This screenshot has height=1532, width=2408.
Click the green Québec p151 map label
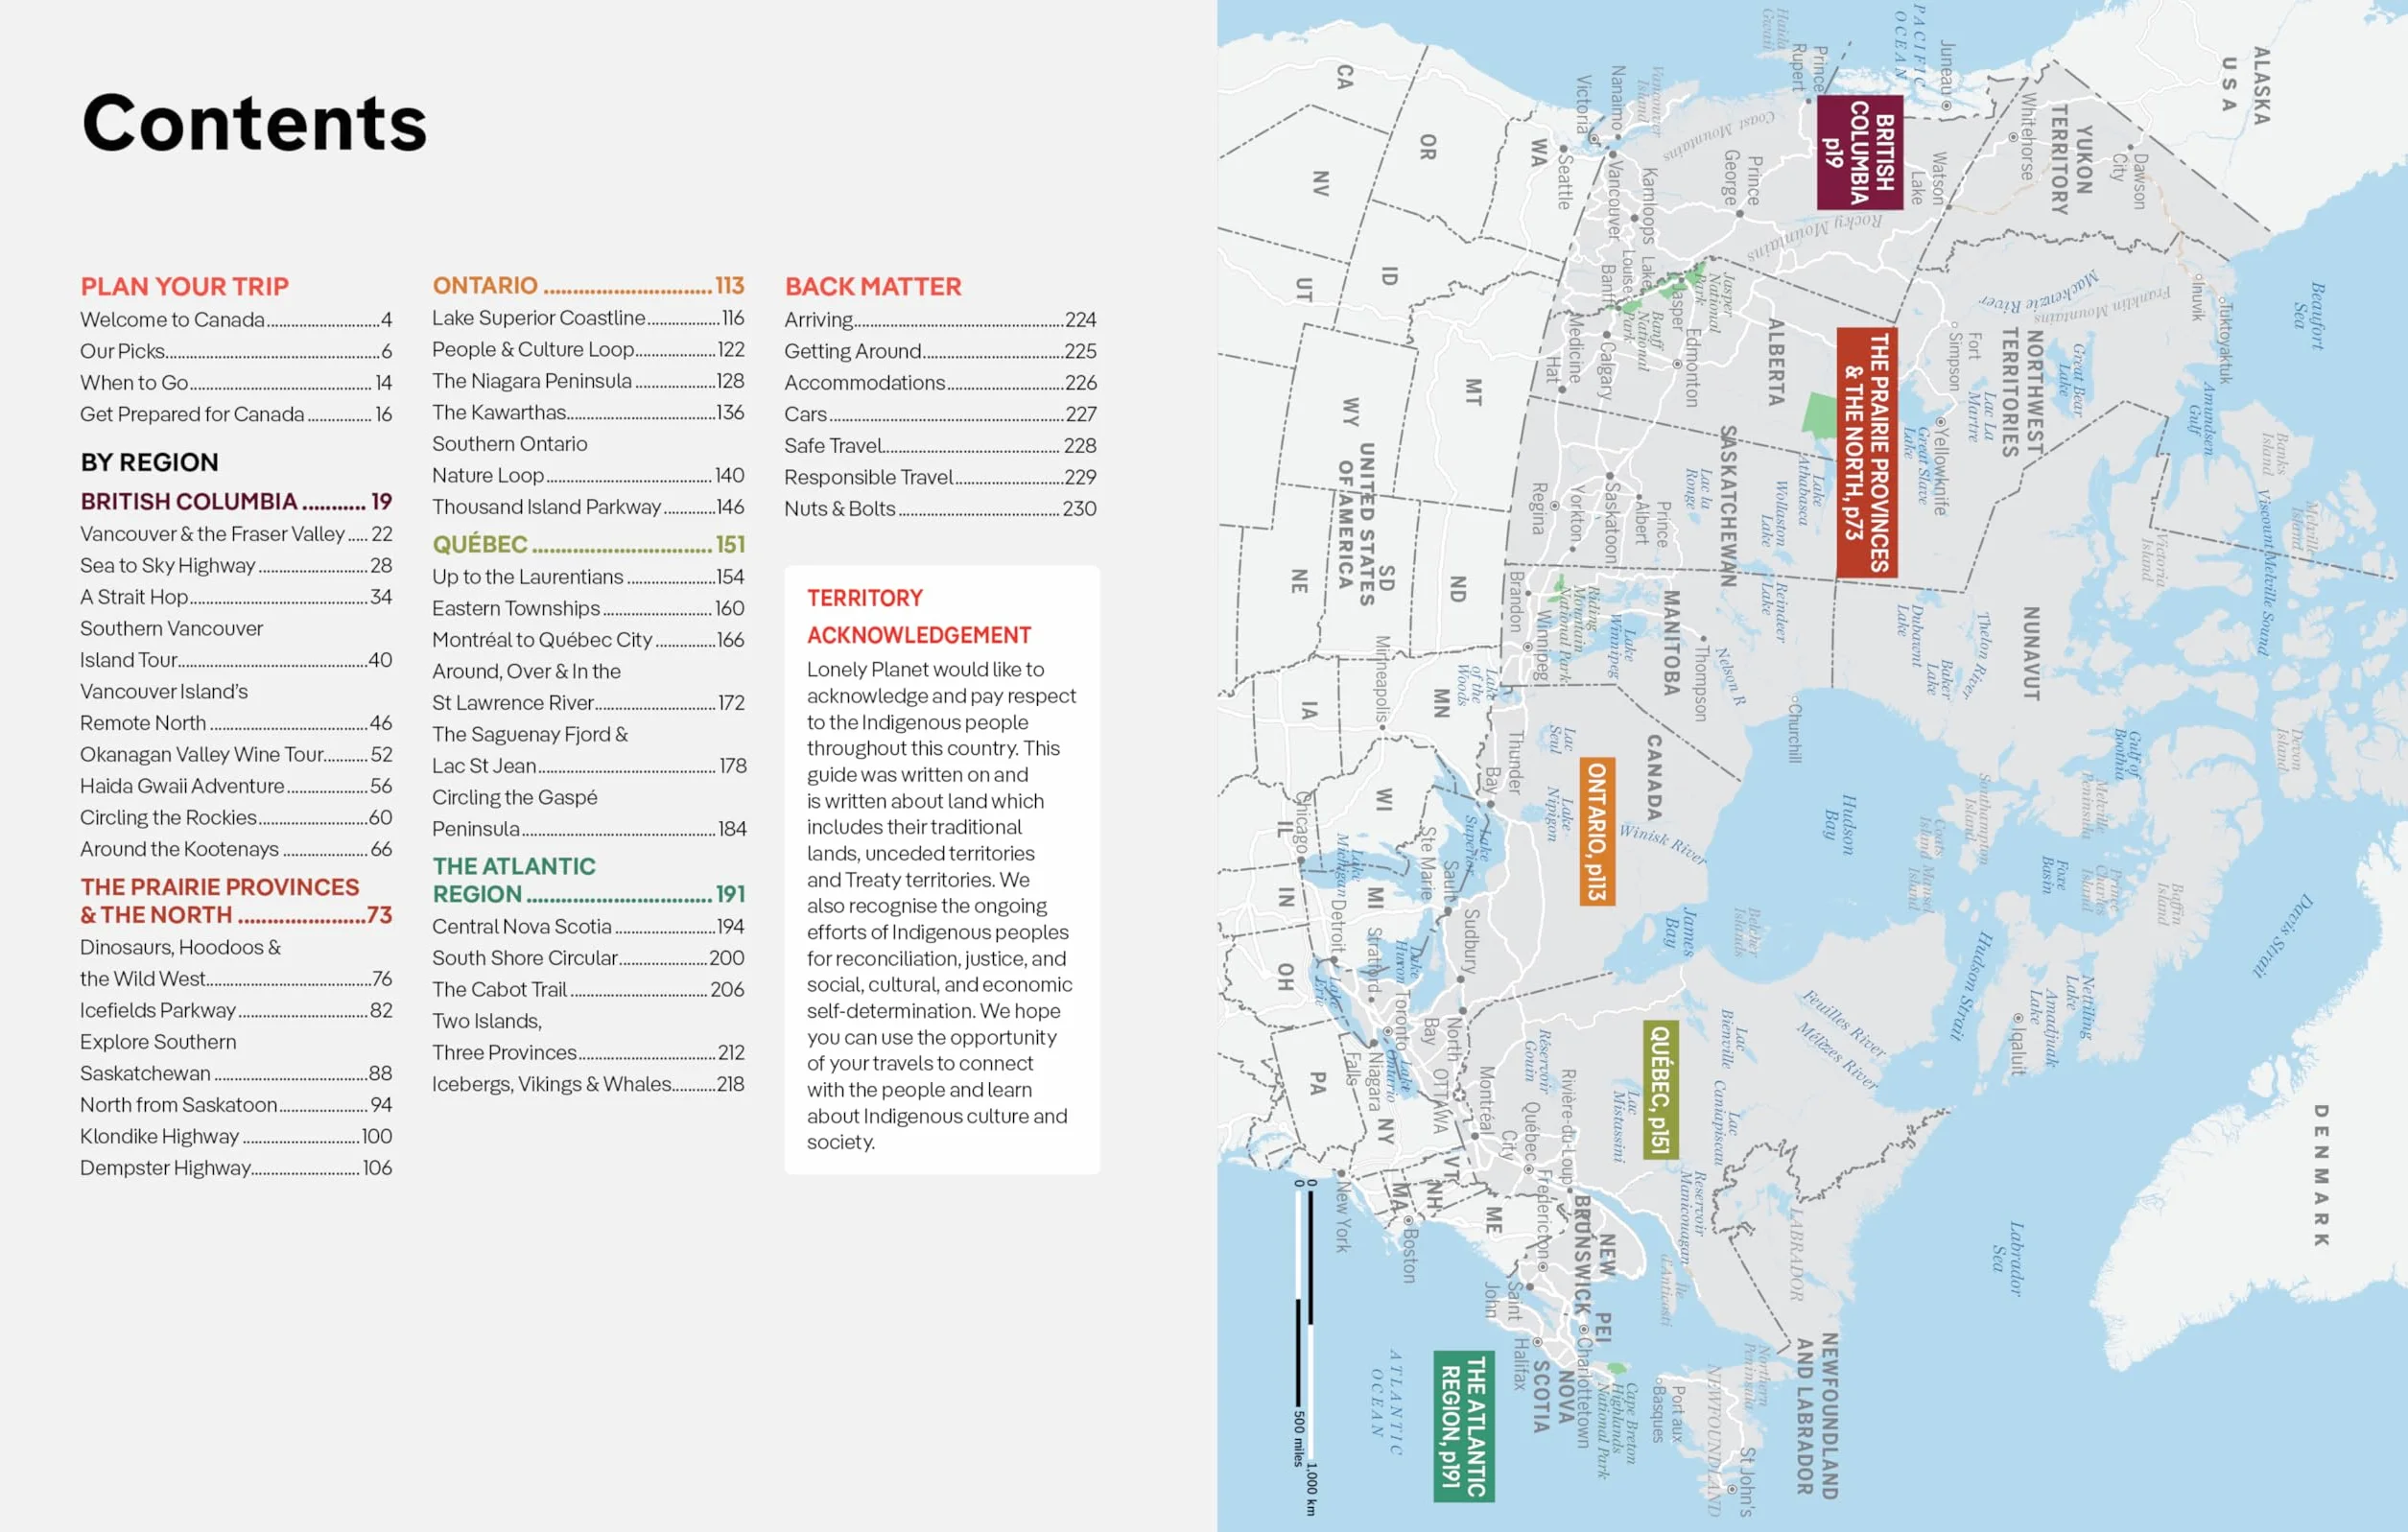point(1661,1090)
